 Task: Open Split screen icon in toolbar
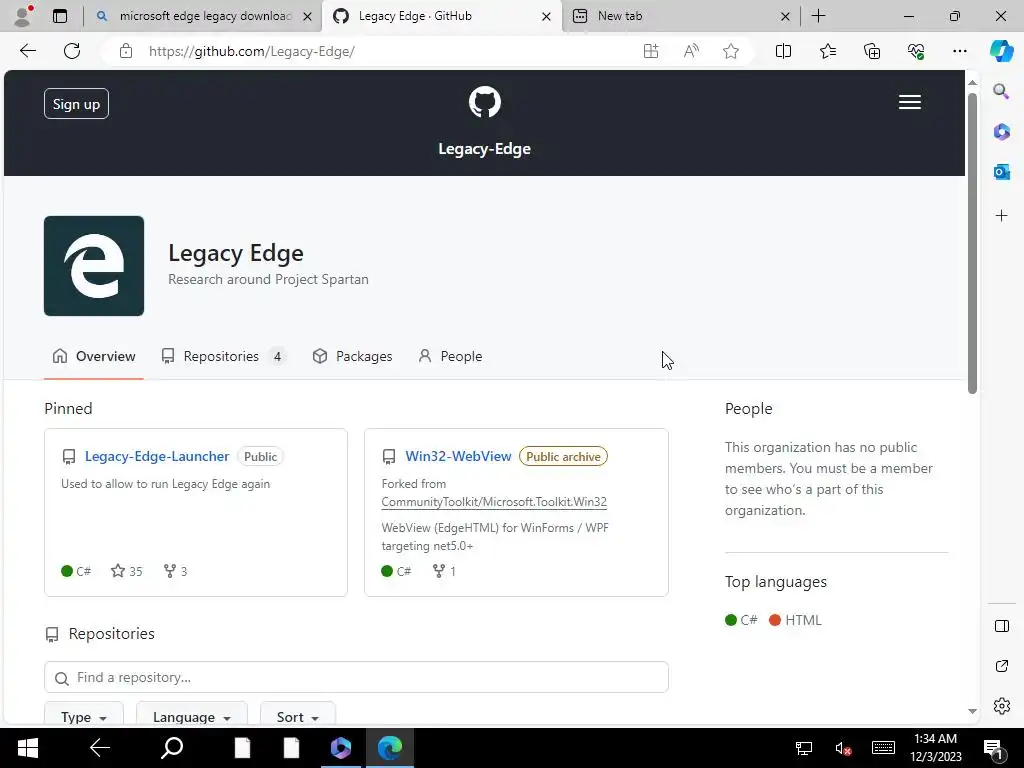pyautogui.click(x=783, y=51)
